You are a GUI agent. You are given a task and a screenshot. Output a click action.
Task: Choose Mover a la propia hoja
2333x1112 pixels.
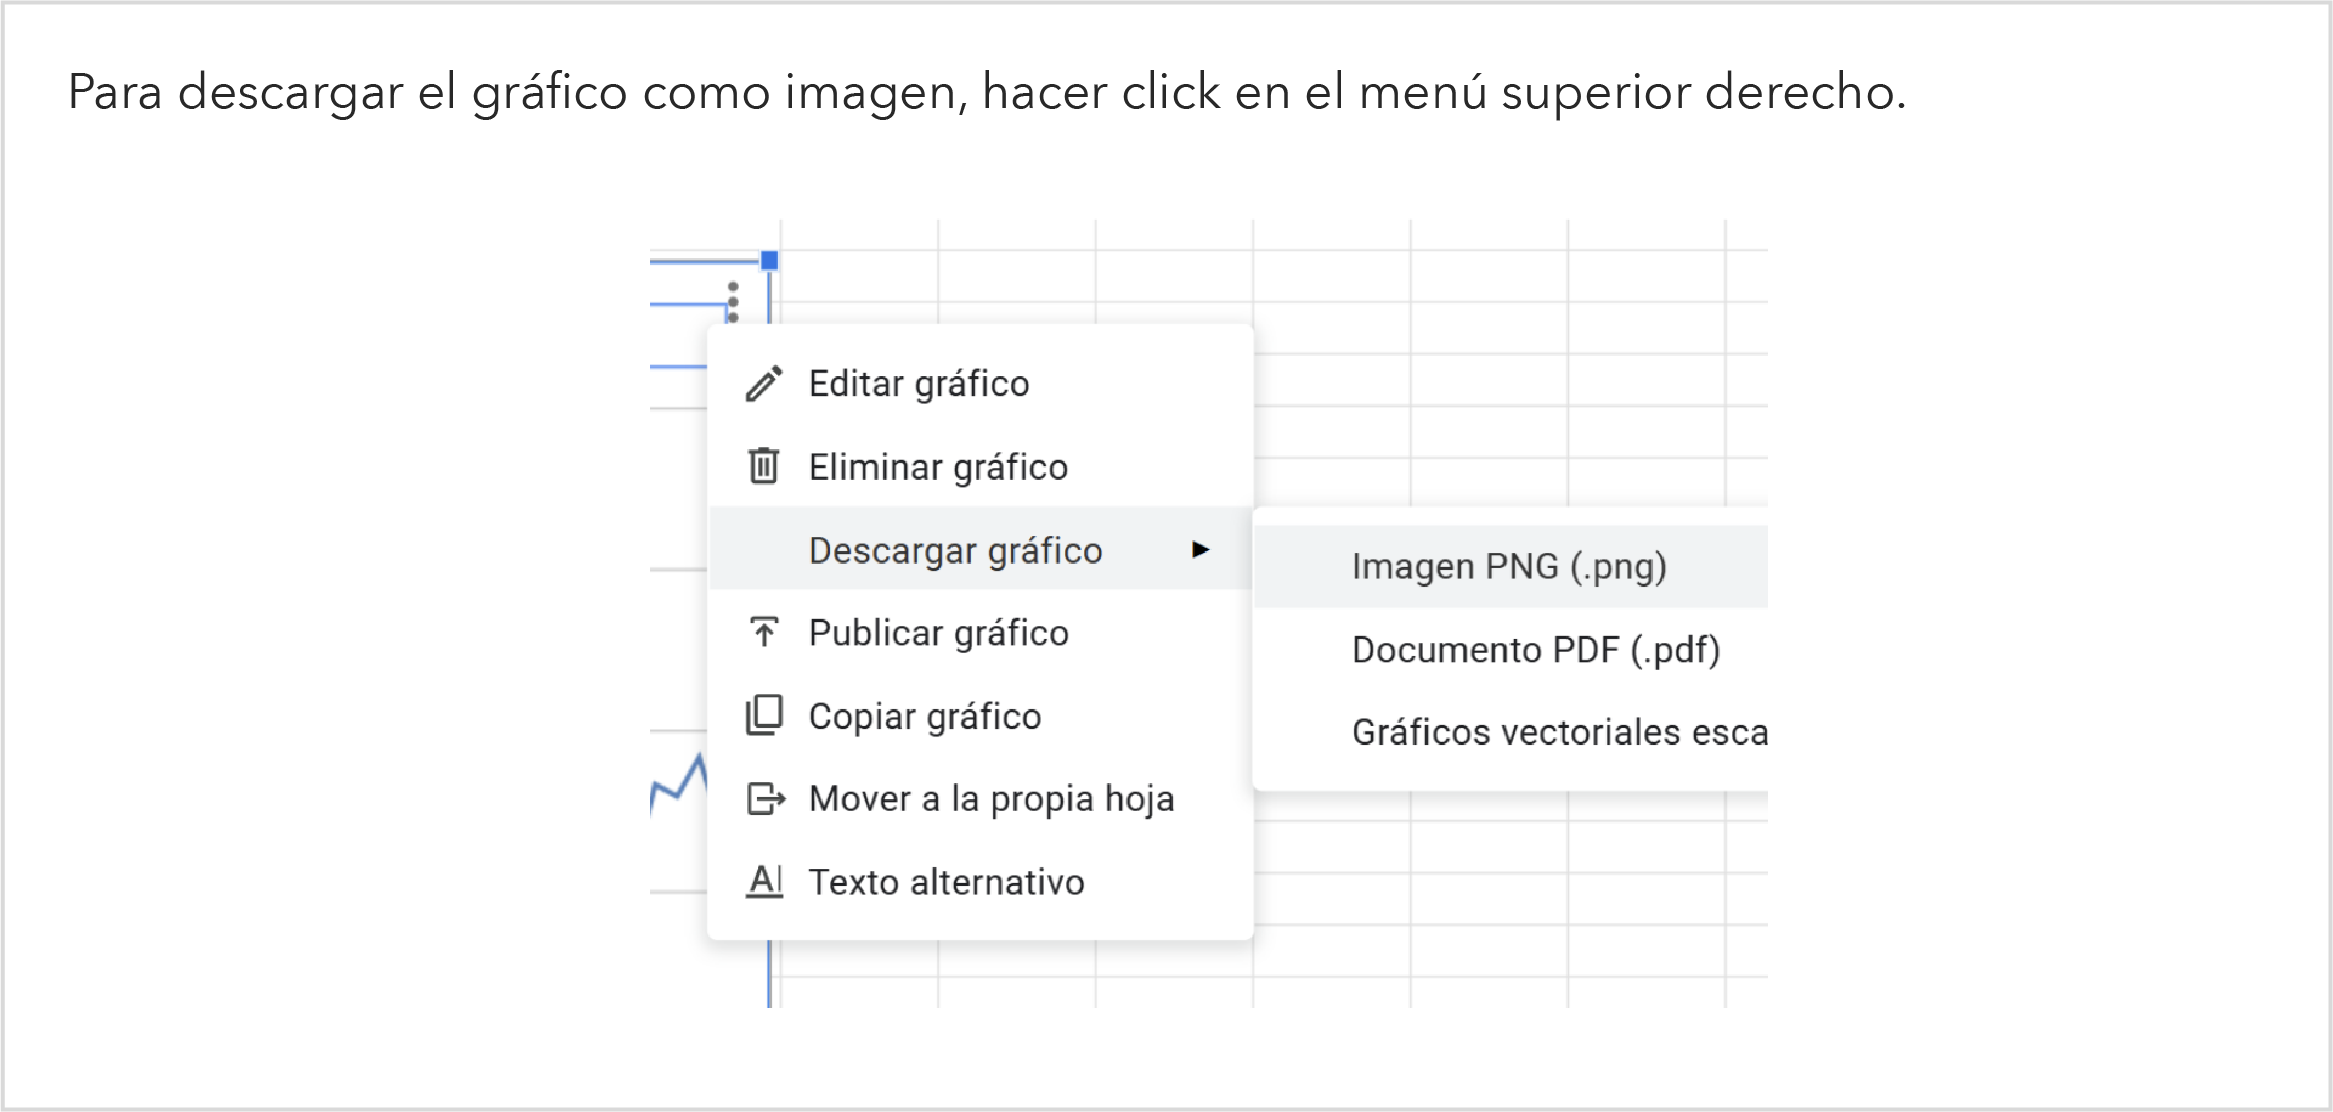click(990, 799)
